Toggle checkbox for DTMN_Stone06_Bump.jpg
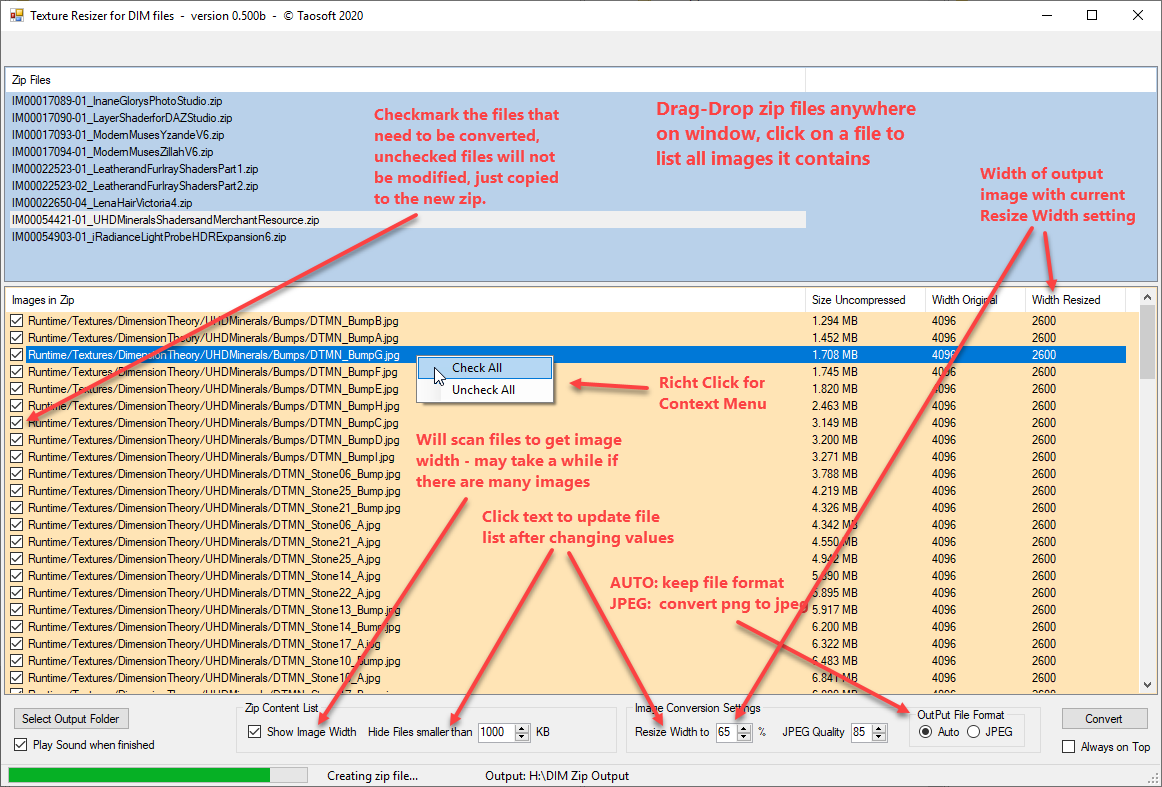Viewport: 1162px width, 787px height. tap(16, 474)
